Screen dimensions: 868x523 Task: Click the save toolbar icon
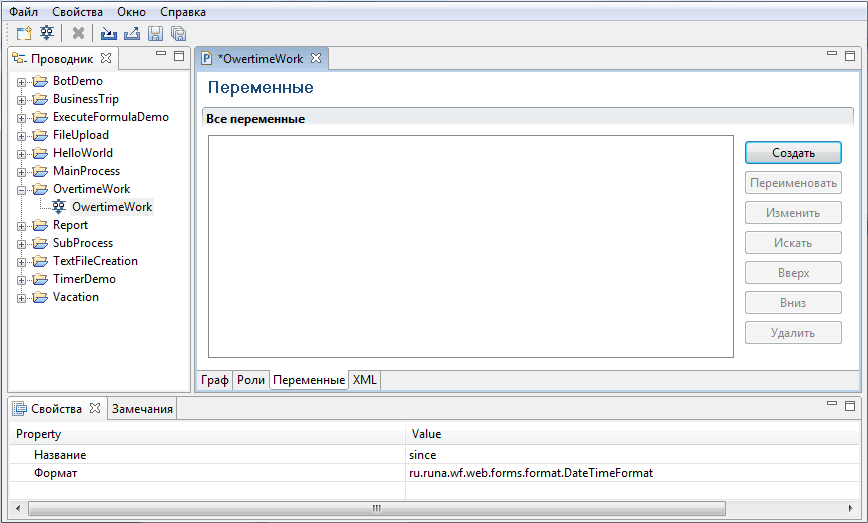point(155,34)
